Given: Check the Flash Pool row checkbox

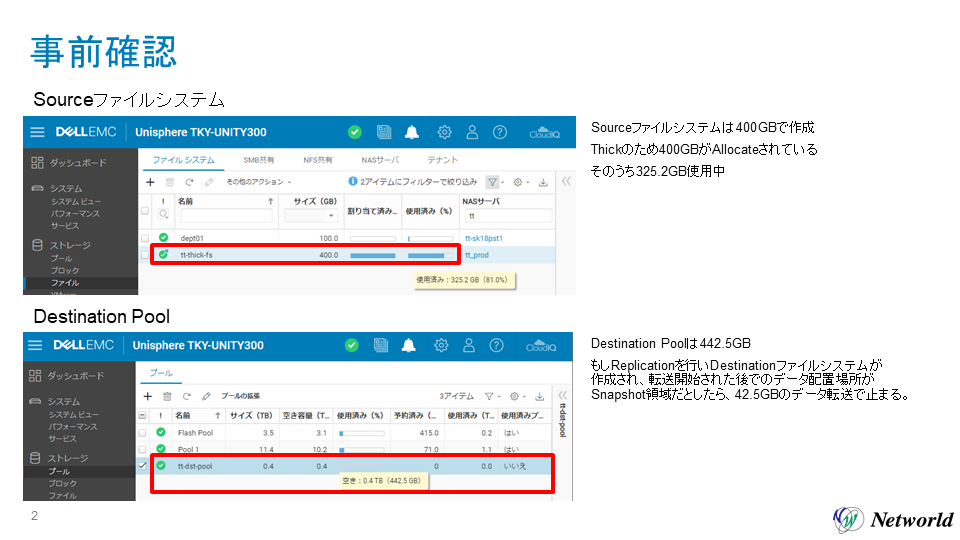Looking at the screenshot, I should (x=143, y=433).
